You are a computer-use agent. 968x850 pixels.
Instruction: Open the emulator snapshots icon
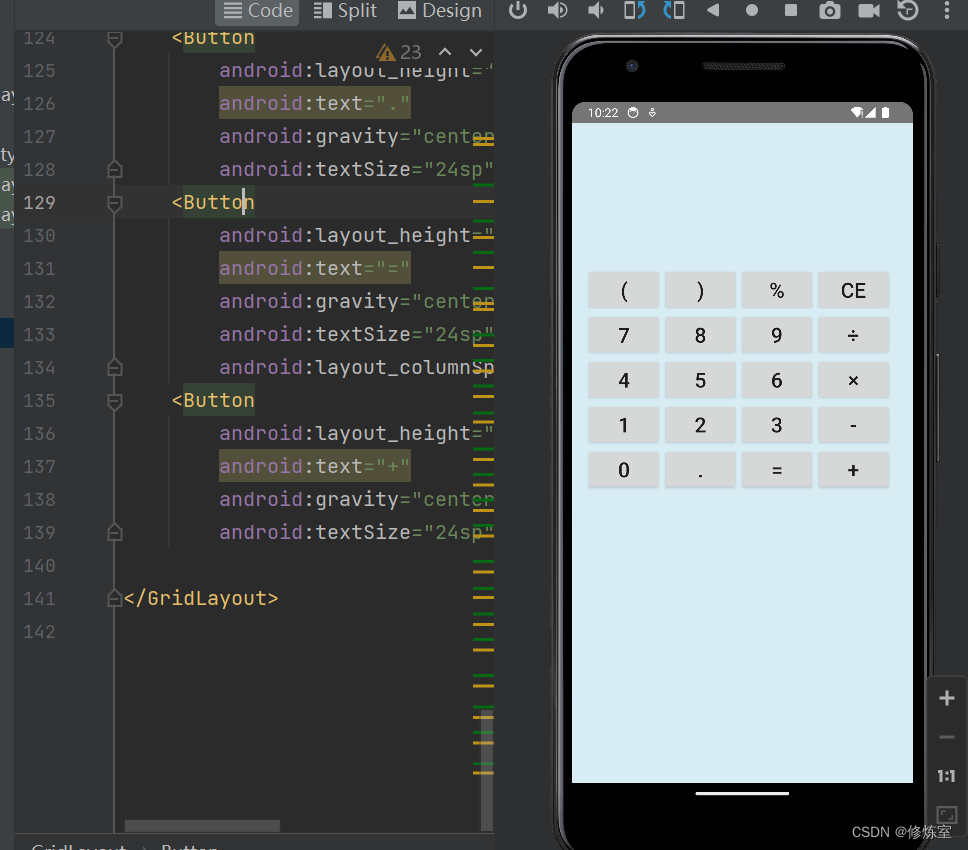[907, 11]
